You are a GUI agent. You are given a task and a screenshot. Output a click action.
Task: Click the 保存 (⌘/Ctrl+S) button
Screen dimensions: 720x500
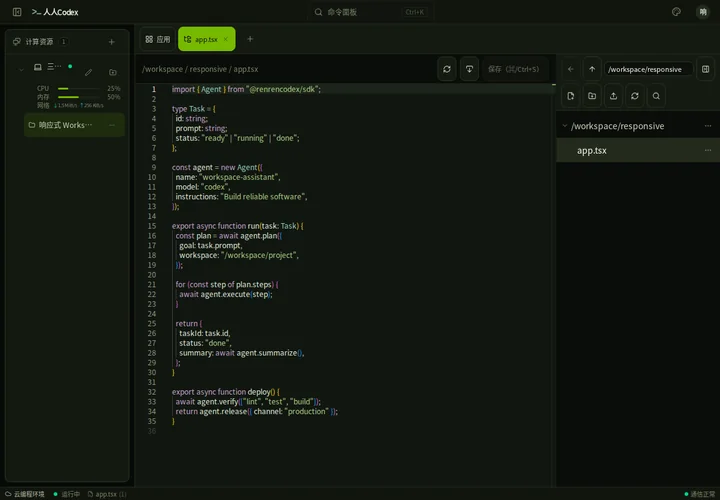[514, 69]
